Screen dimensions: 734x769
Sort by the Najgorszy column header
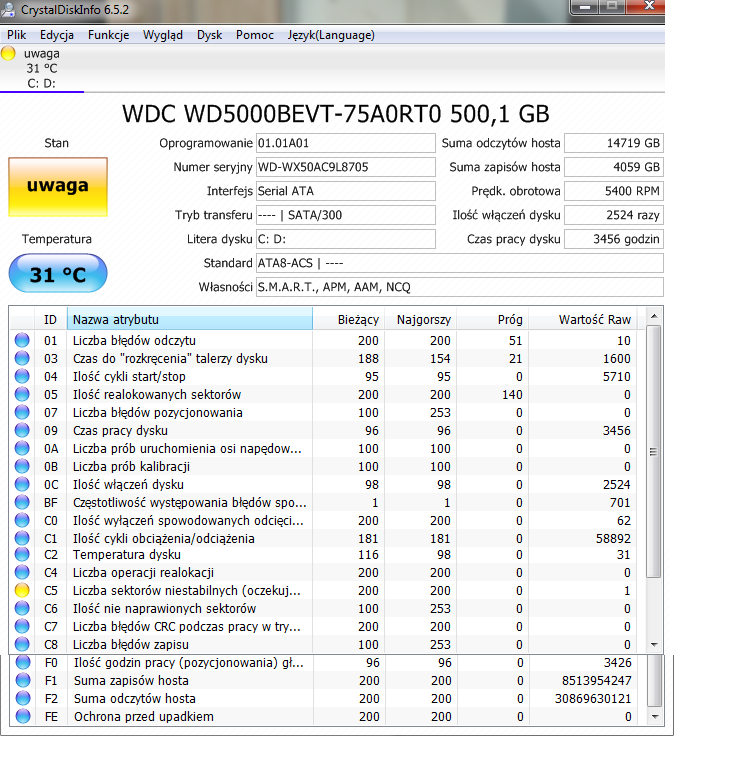[x=421, y=320]
